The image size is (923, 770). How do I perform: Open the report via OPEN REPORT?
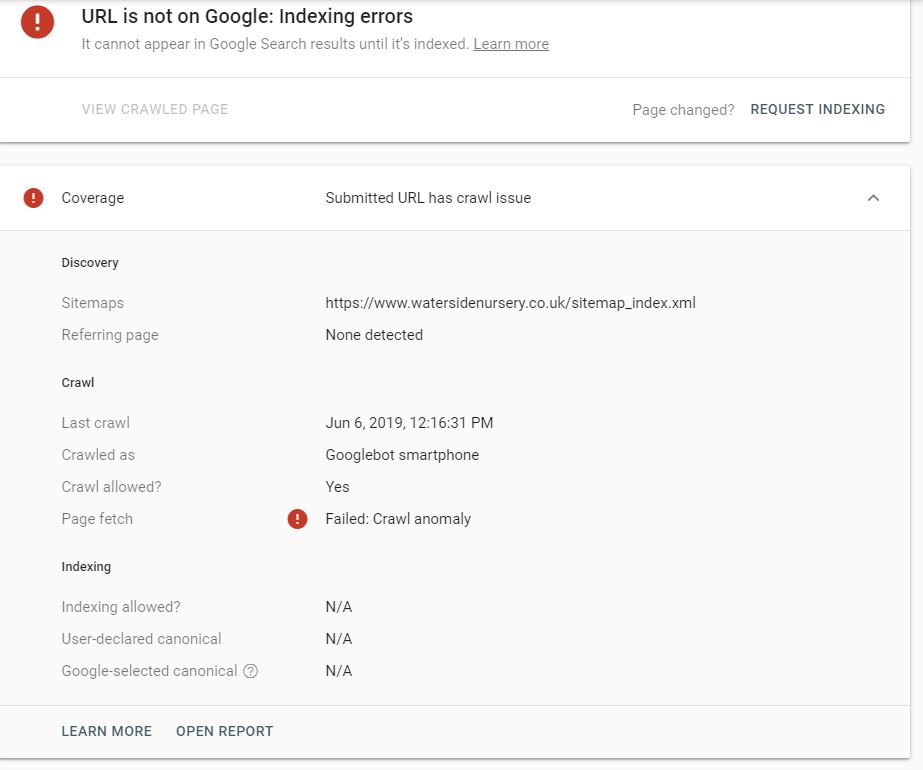click(224, 731)
